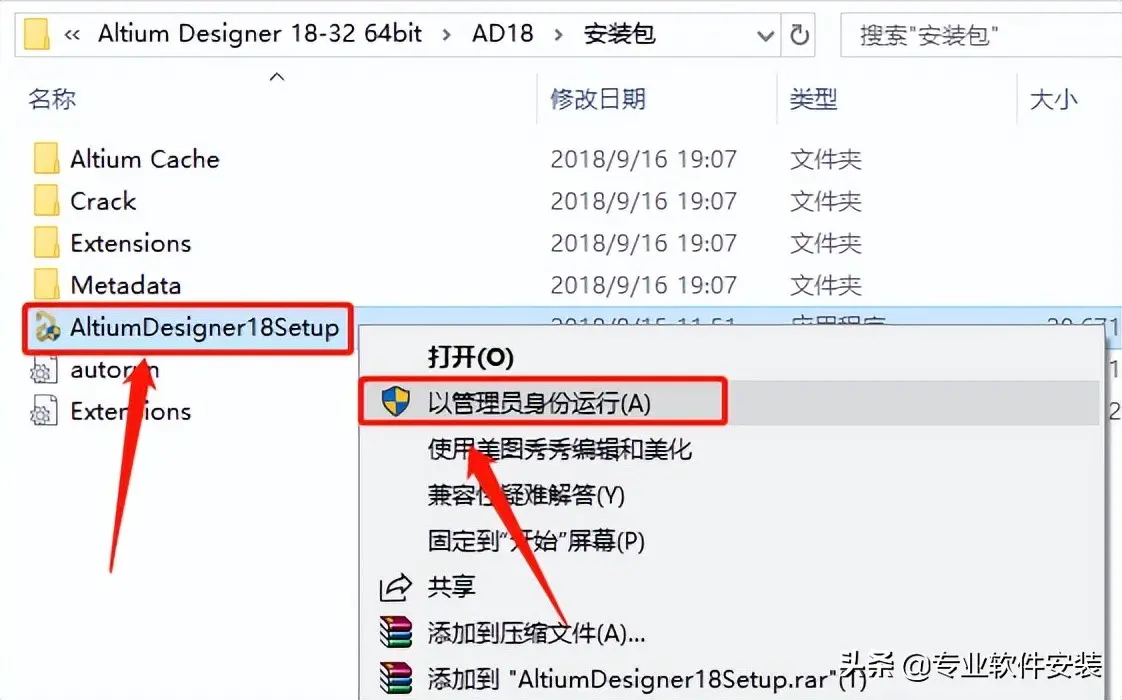
Task: Click the refresh button in address bar
Action: (x=799, y=34)
